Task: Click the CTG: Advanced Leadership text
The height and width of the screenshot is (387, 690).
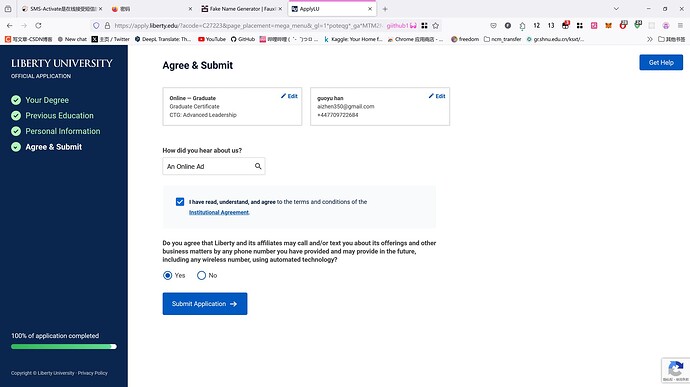Action: [x=203, y=114]
